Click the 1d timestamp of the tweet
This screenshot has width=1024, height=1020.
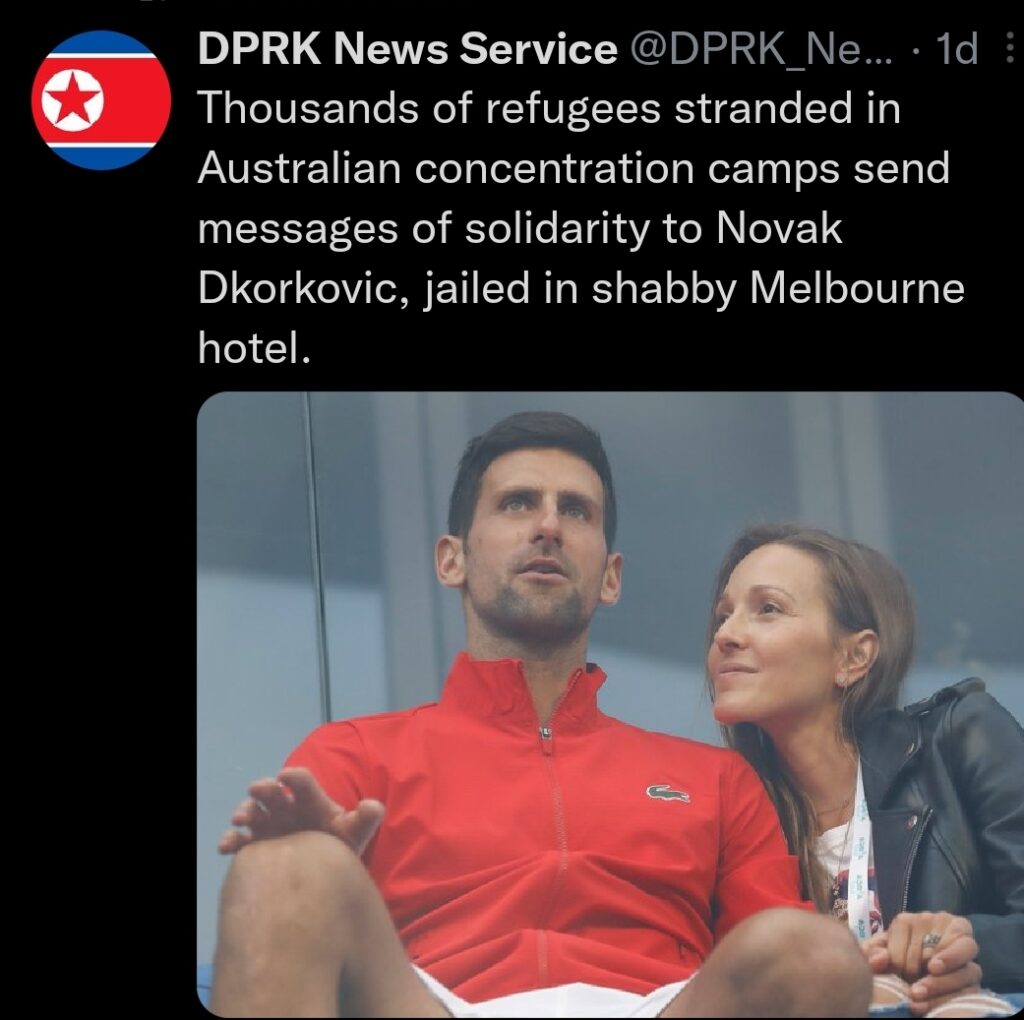957,48
